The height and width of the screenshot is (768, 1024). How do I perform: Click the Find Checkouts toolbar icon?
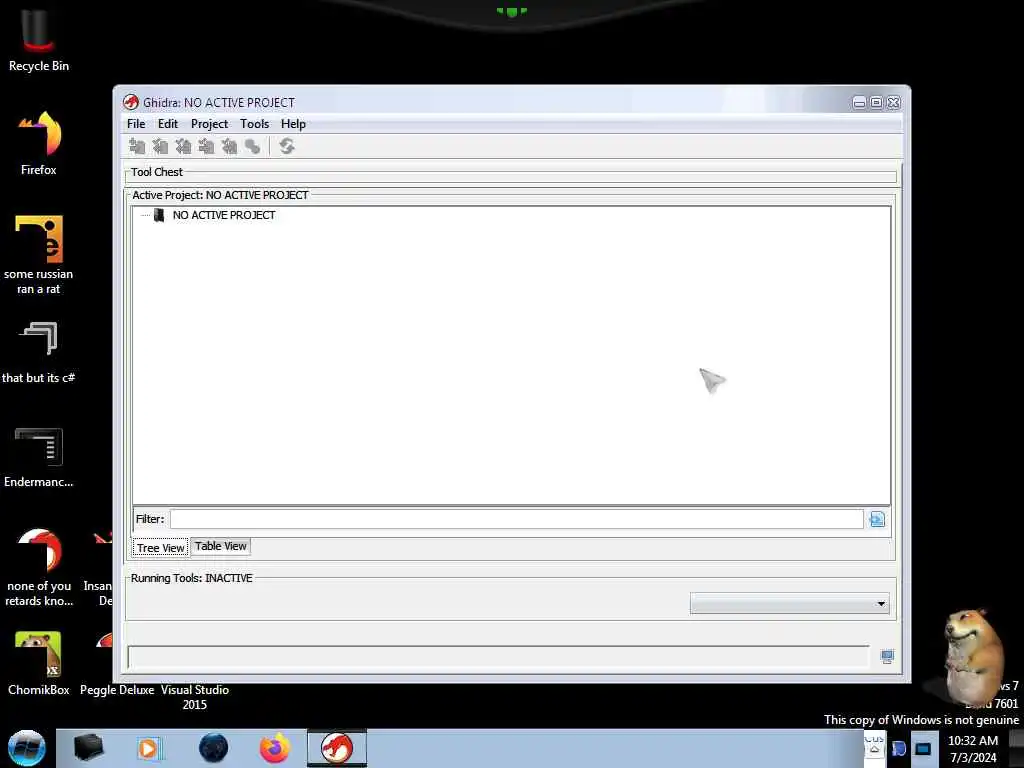click(253, 147)
